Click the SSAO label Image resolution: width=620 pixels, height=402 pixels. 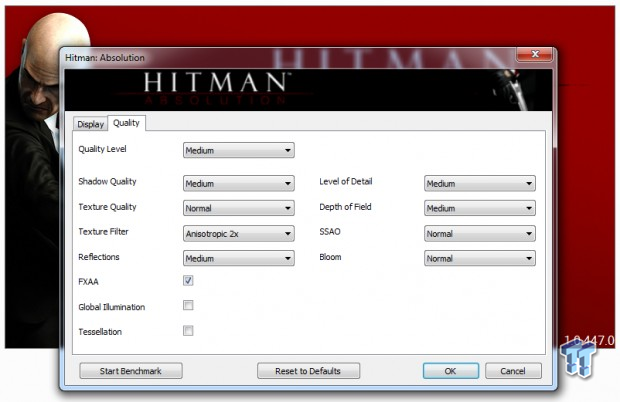[330, 232]
